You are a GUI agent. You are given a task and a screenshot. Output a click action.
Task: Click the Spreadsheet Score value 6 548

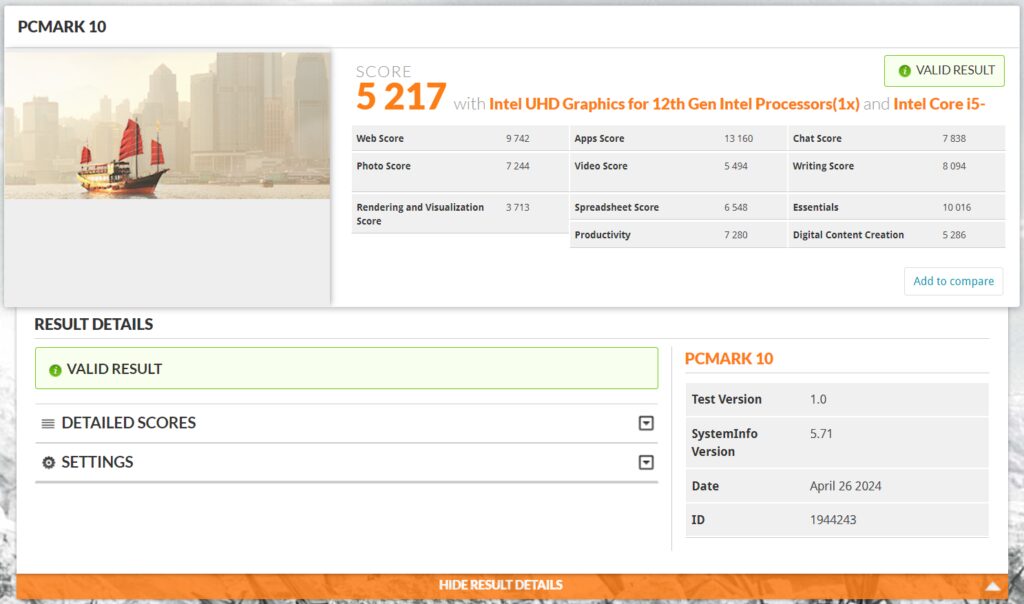coord(736,207)
